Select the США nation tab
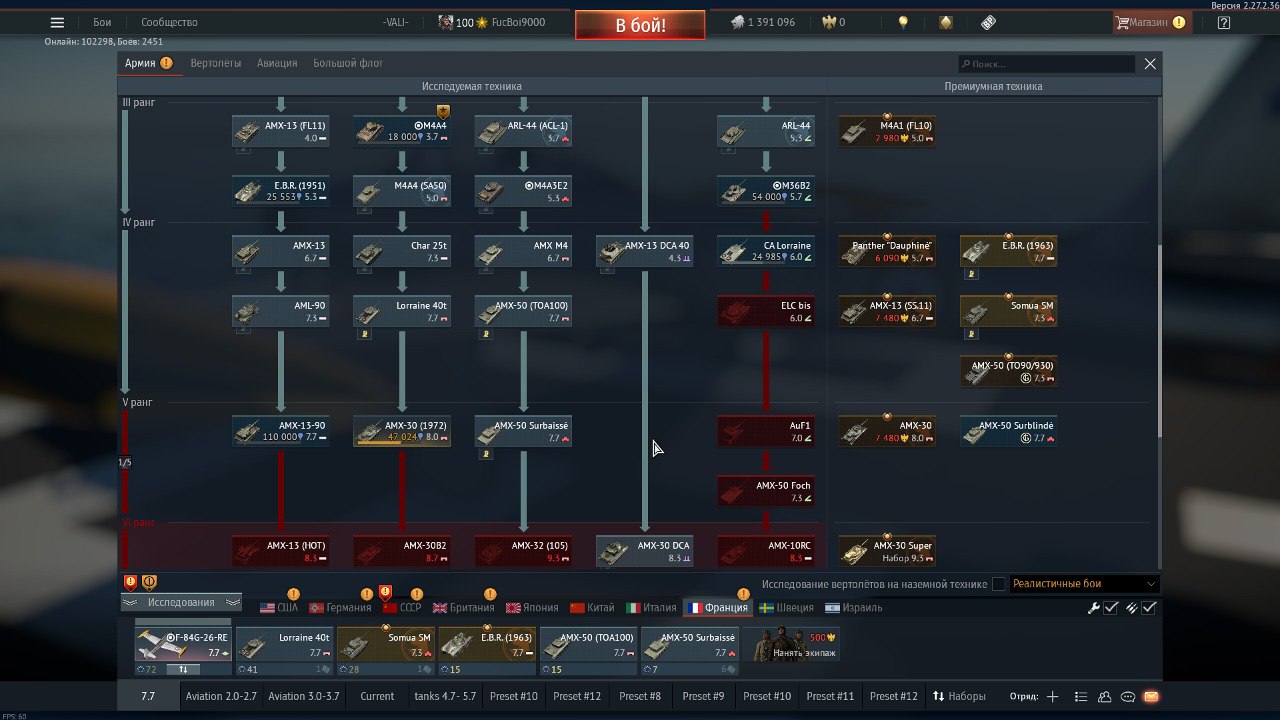The image size is (1280, 720). pos(279,607)
